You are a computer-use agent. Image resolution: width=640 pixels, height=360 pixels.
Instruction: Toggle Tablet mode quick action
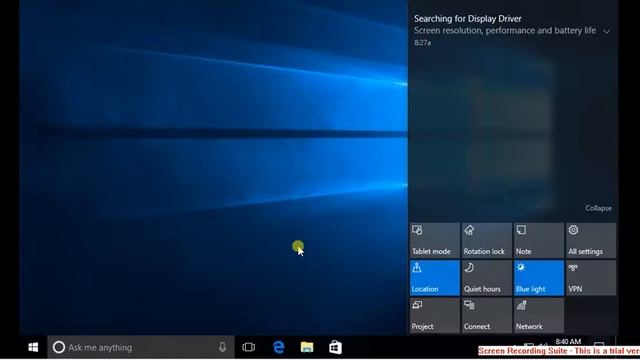[435, 240]
